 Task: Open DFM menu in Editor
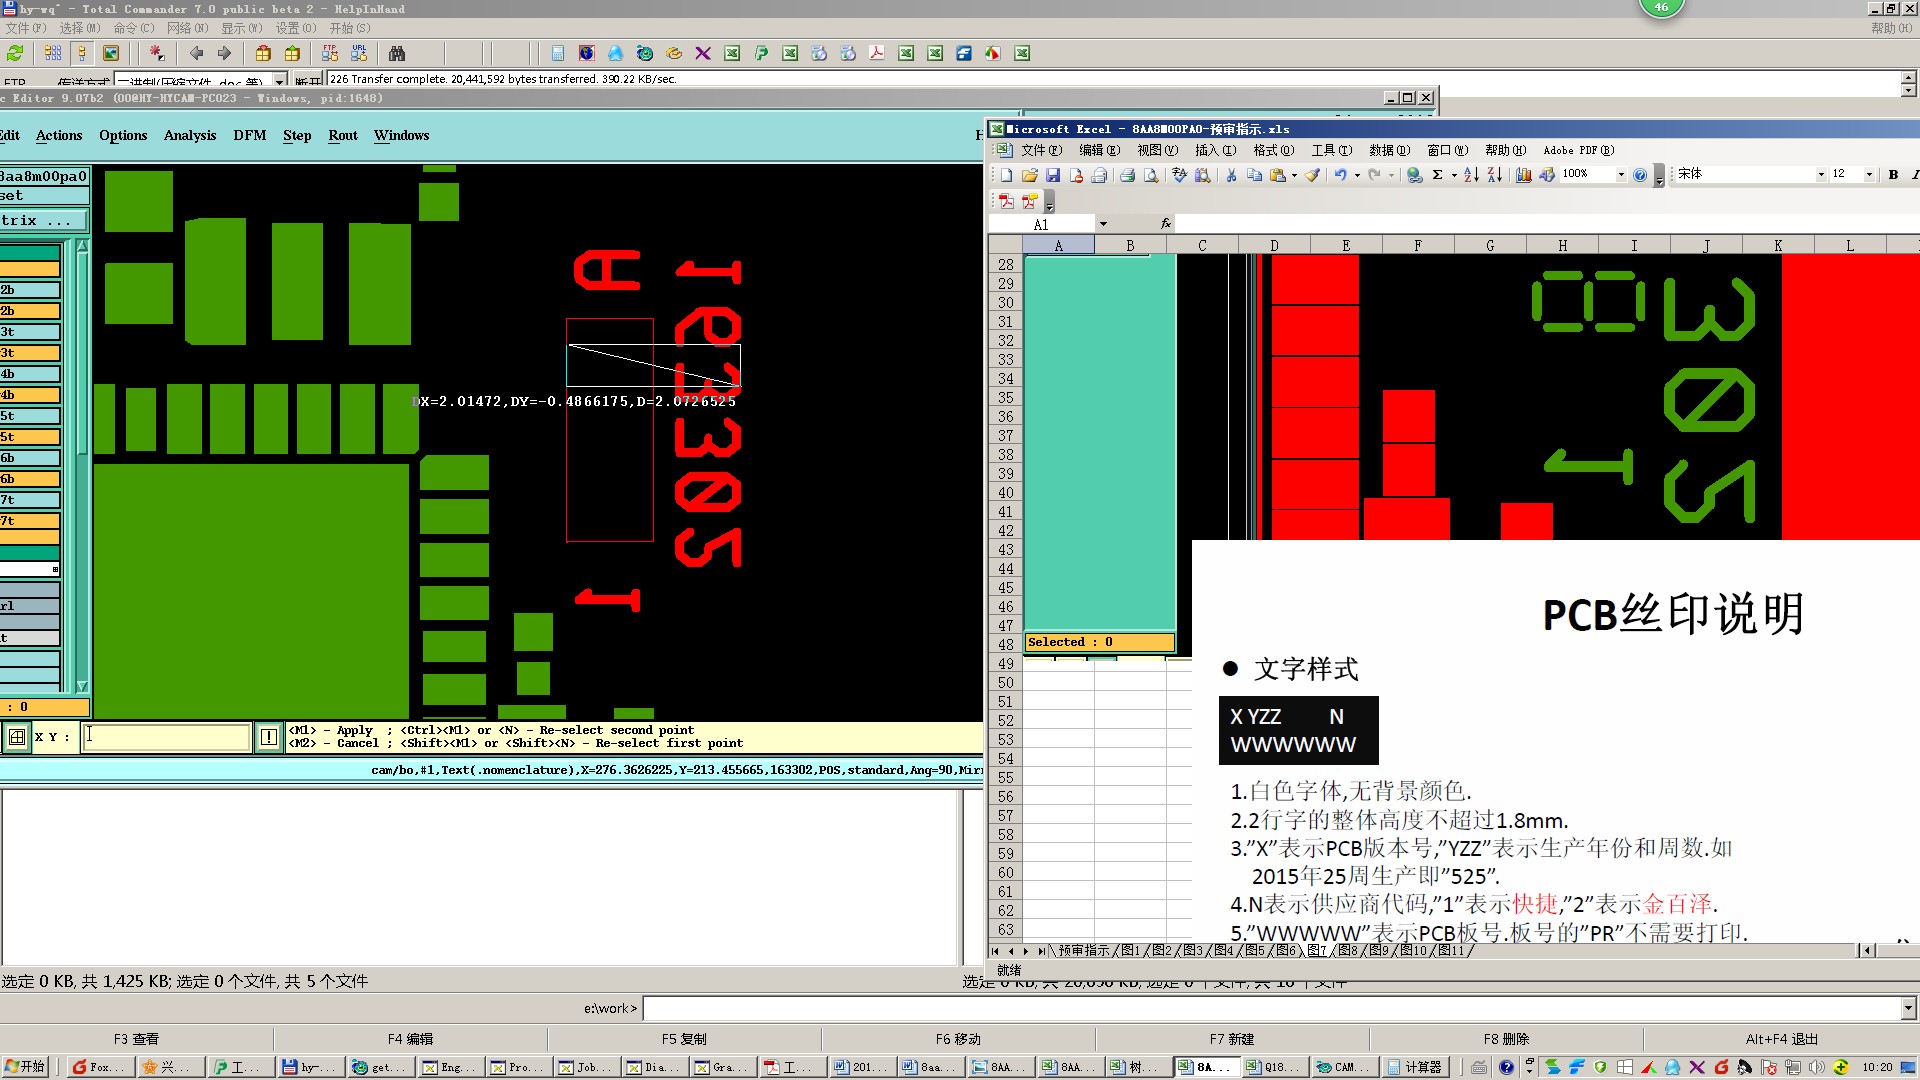(x=250, y=135)
